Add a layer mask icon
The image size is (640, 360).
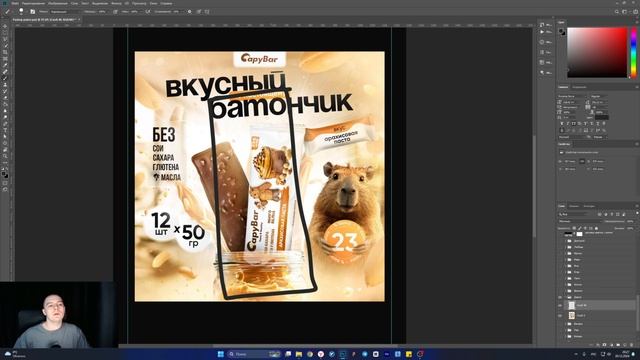click(604, 345)
